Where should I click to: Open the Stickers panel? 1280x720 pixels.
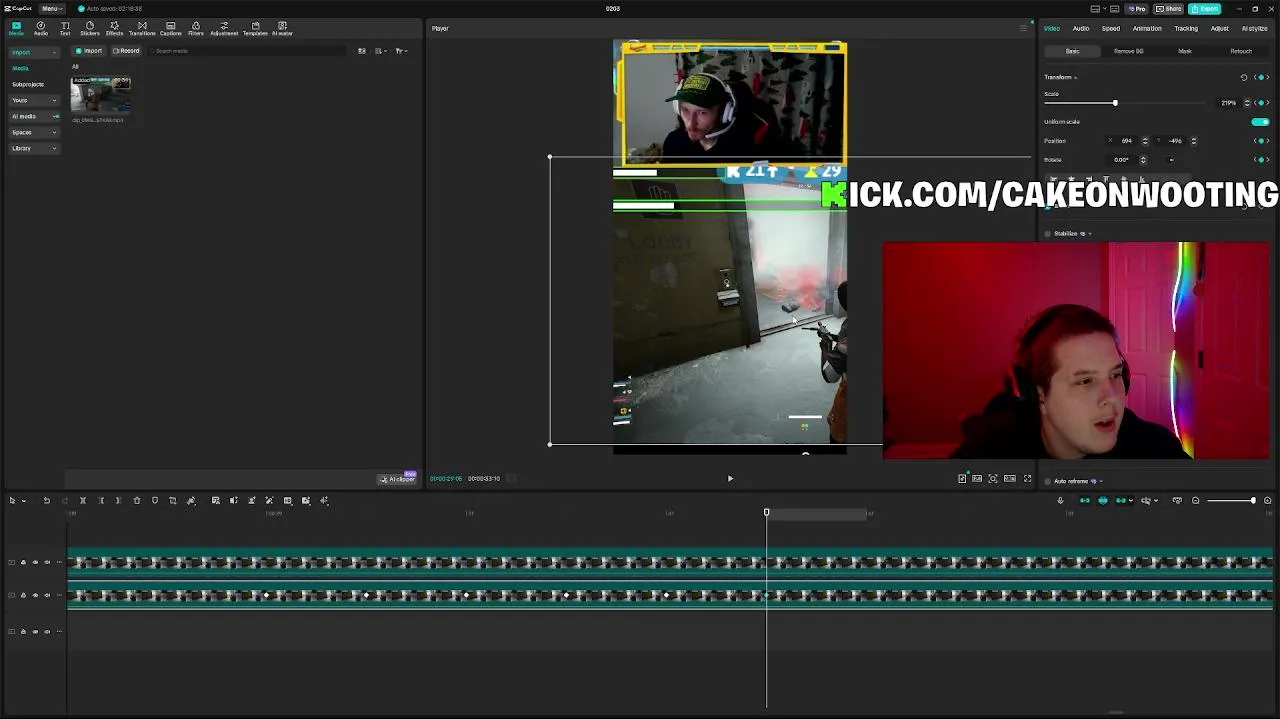point(90,28)
